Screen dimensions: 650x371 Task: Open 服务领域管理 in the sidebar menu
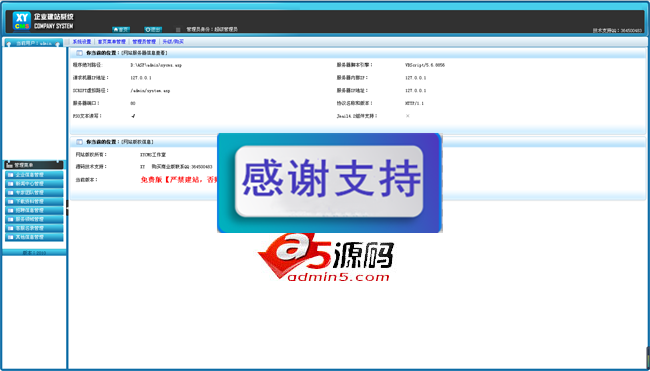(x=34, y=219)
